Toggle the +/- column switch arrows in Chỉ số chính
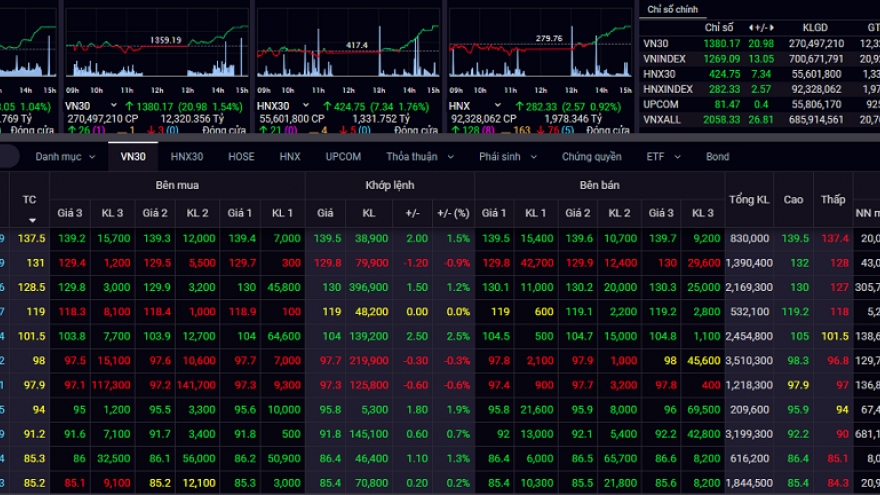Image resolution: width=880 pixels, height=495 pixels. [761, 27]
